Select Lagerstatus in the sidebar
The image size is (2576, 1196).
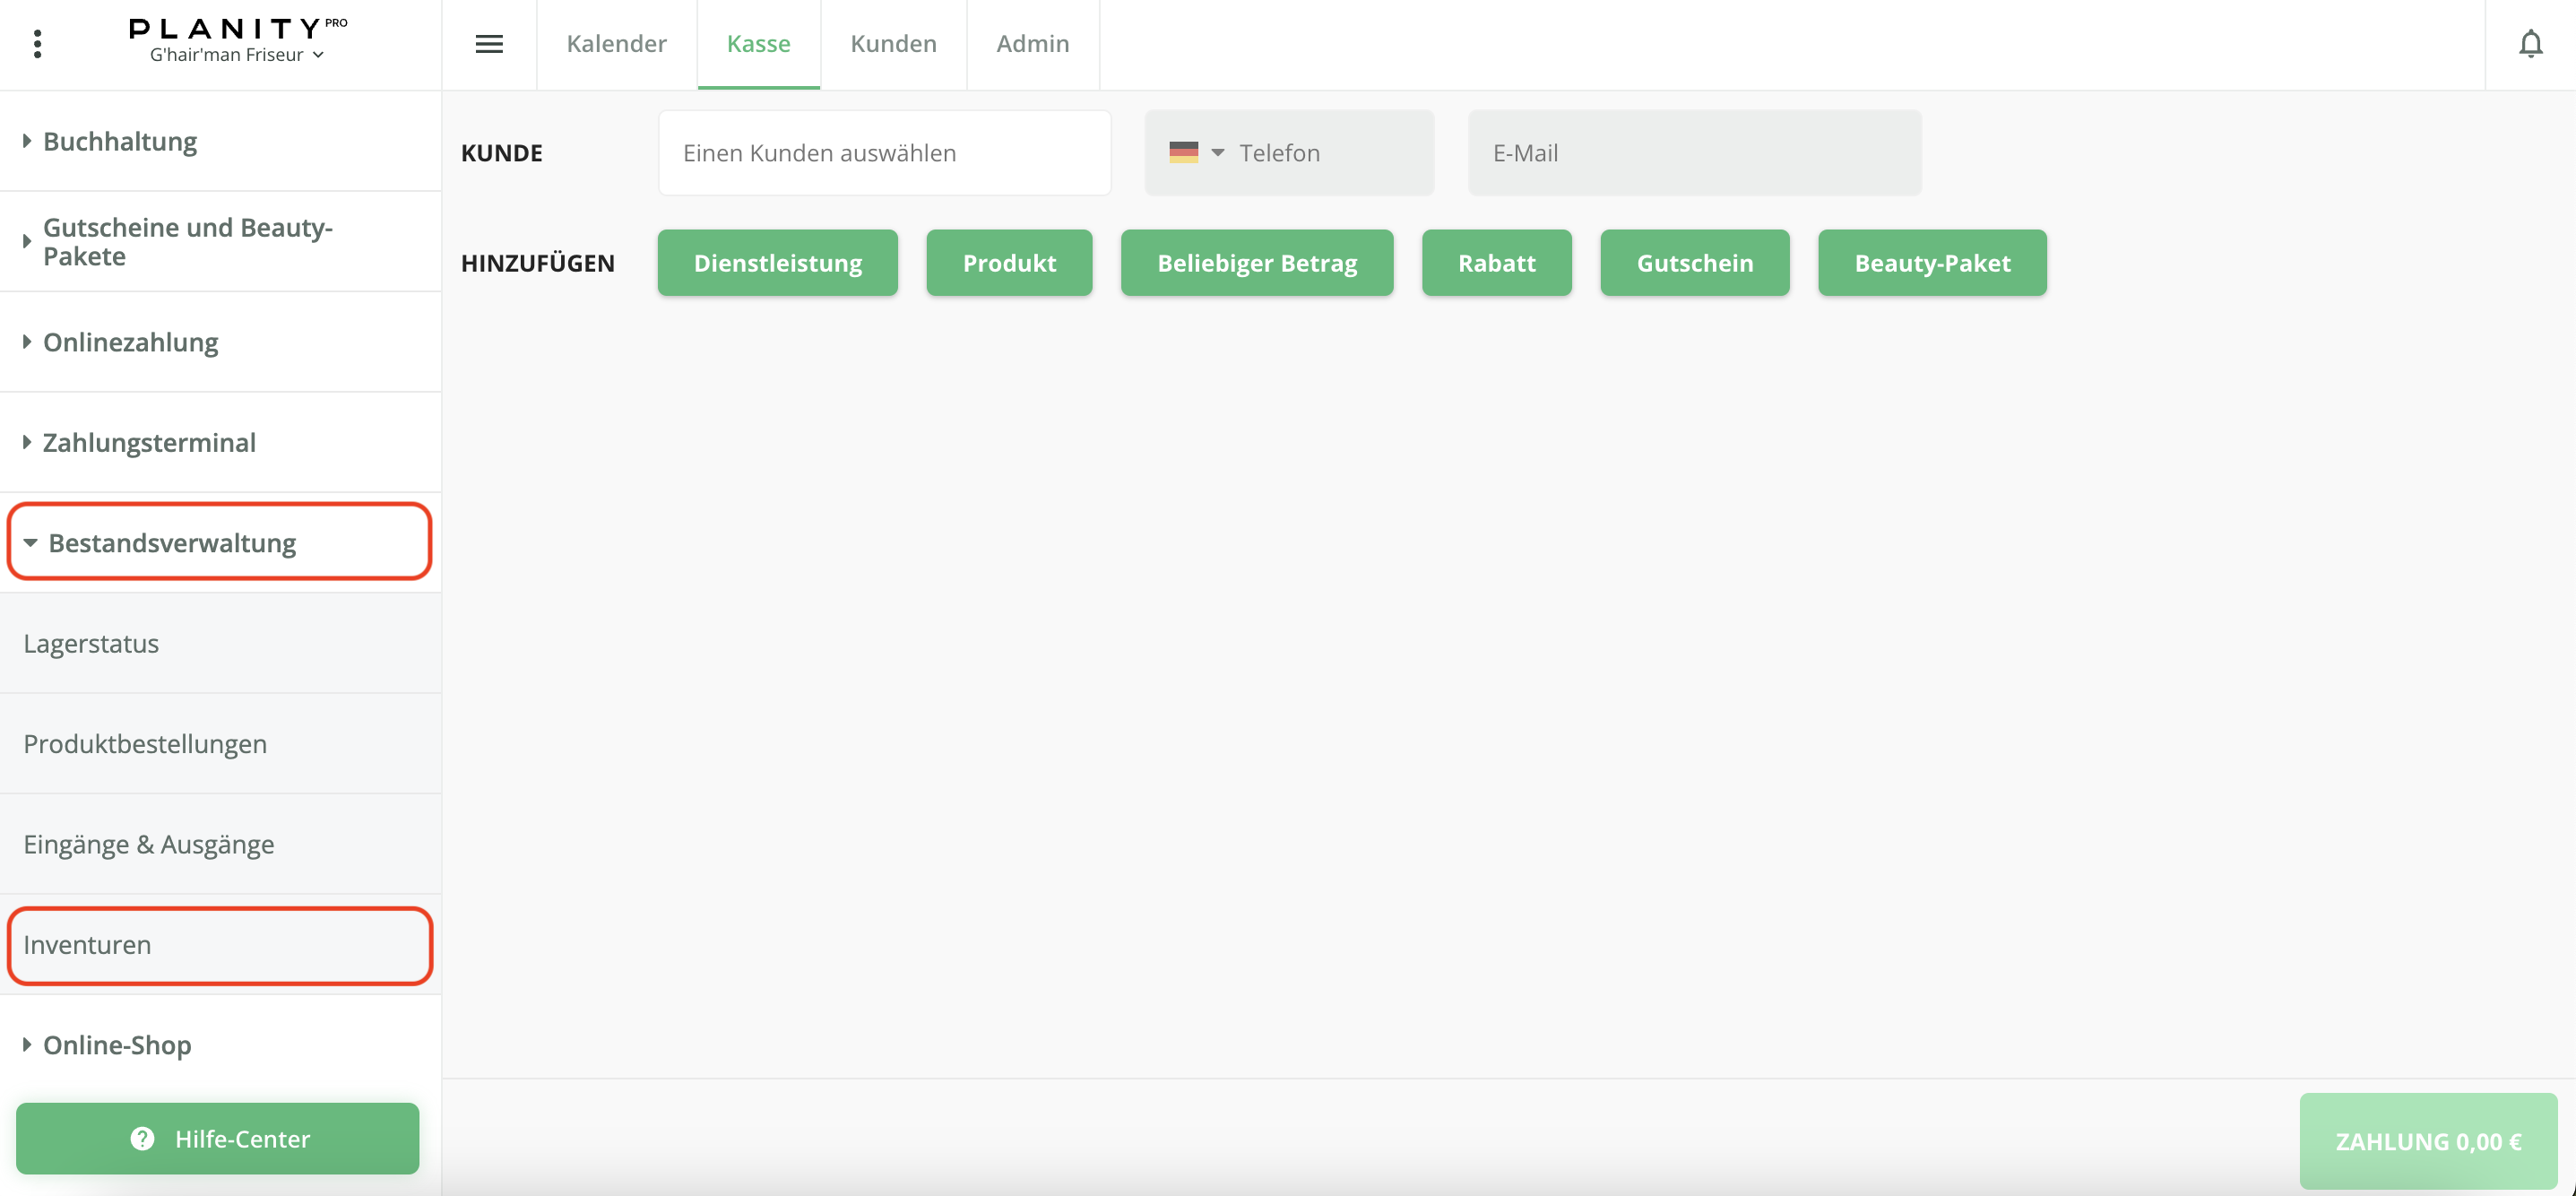coord(91,644)
